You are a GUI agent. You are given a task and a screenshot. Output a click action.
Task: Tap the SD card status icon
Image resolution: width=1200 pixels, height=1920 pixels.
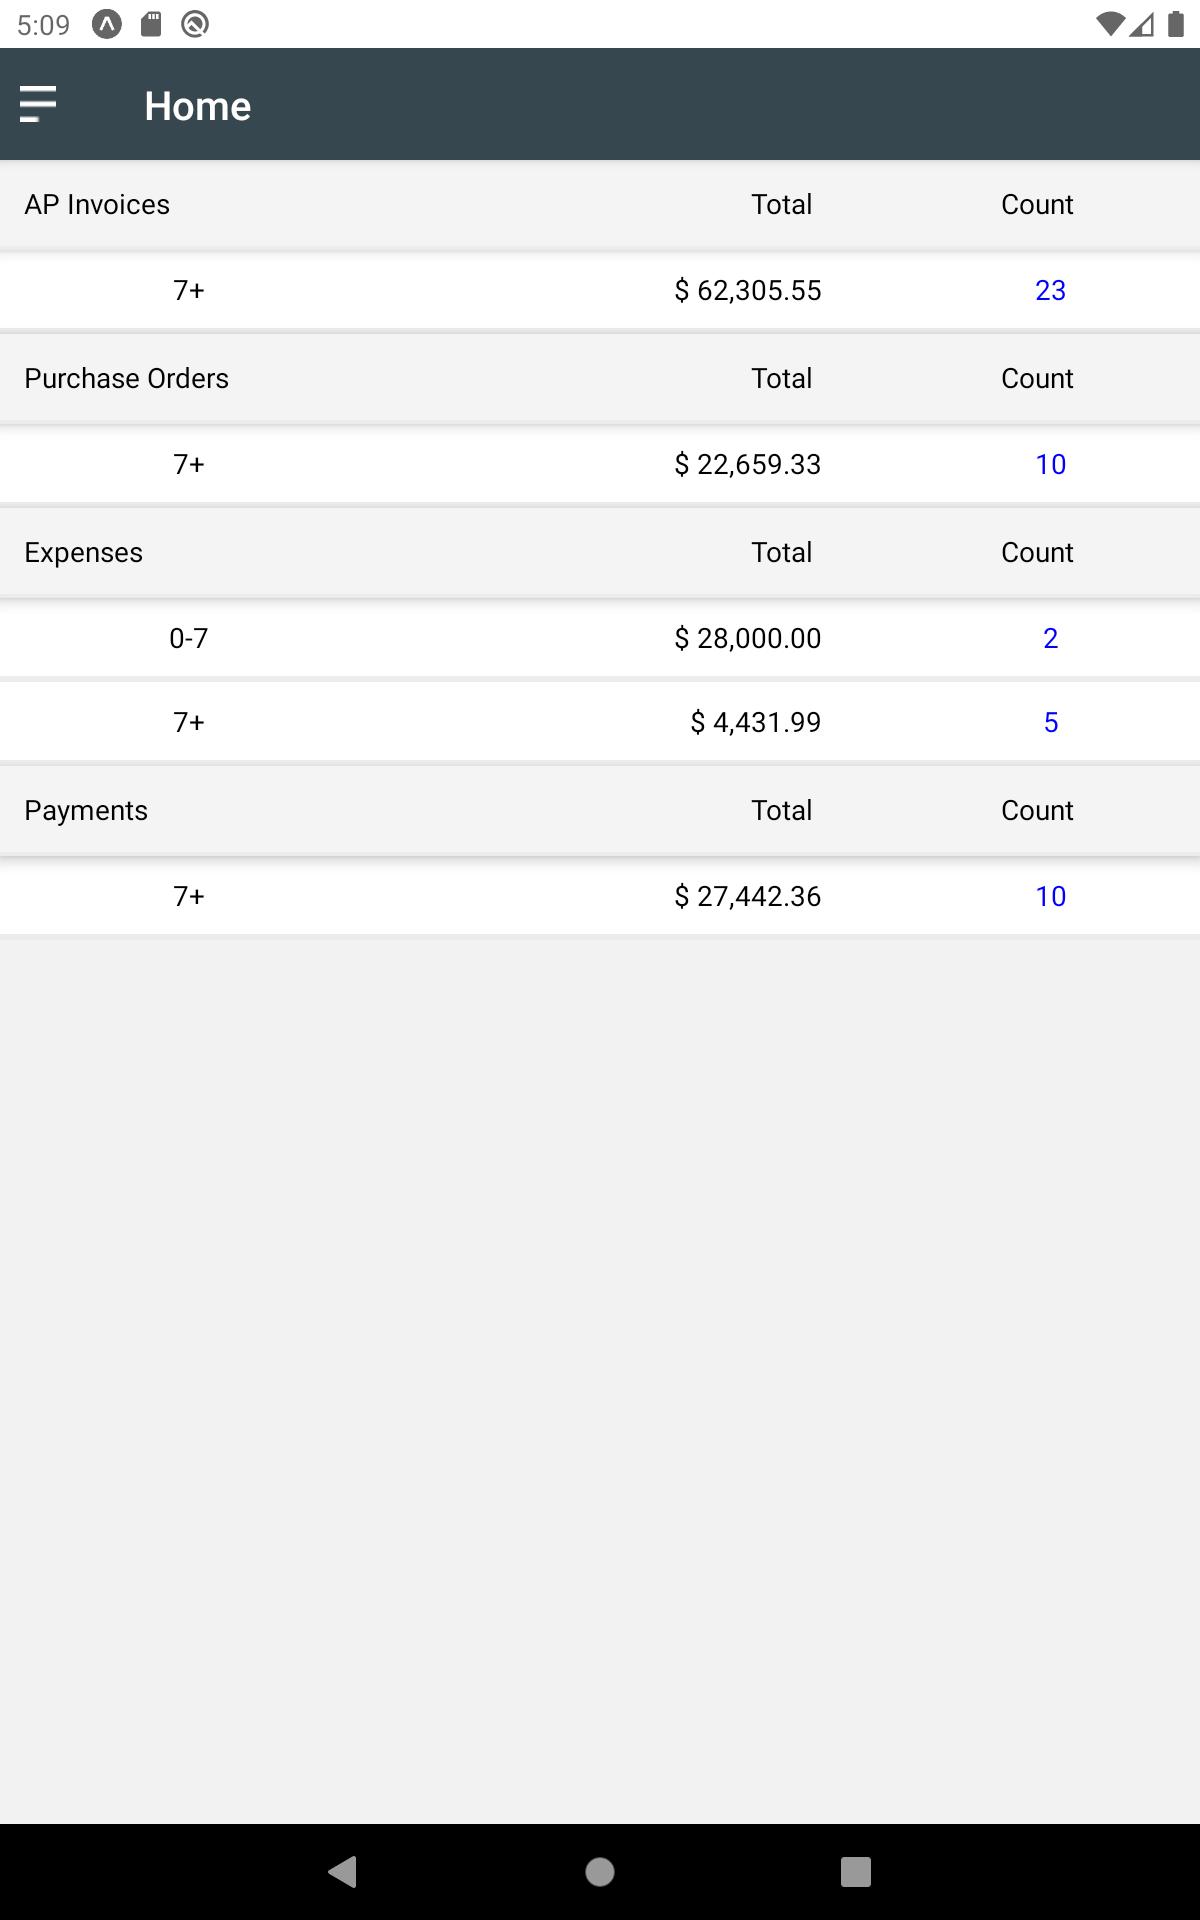tap(151, 24)
